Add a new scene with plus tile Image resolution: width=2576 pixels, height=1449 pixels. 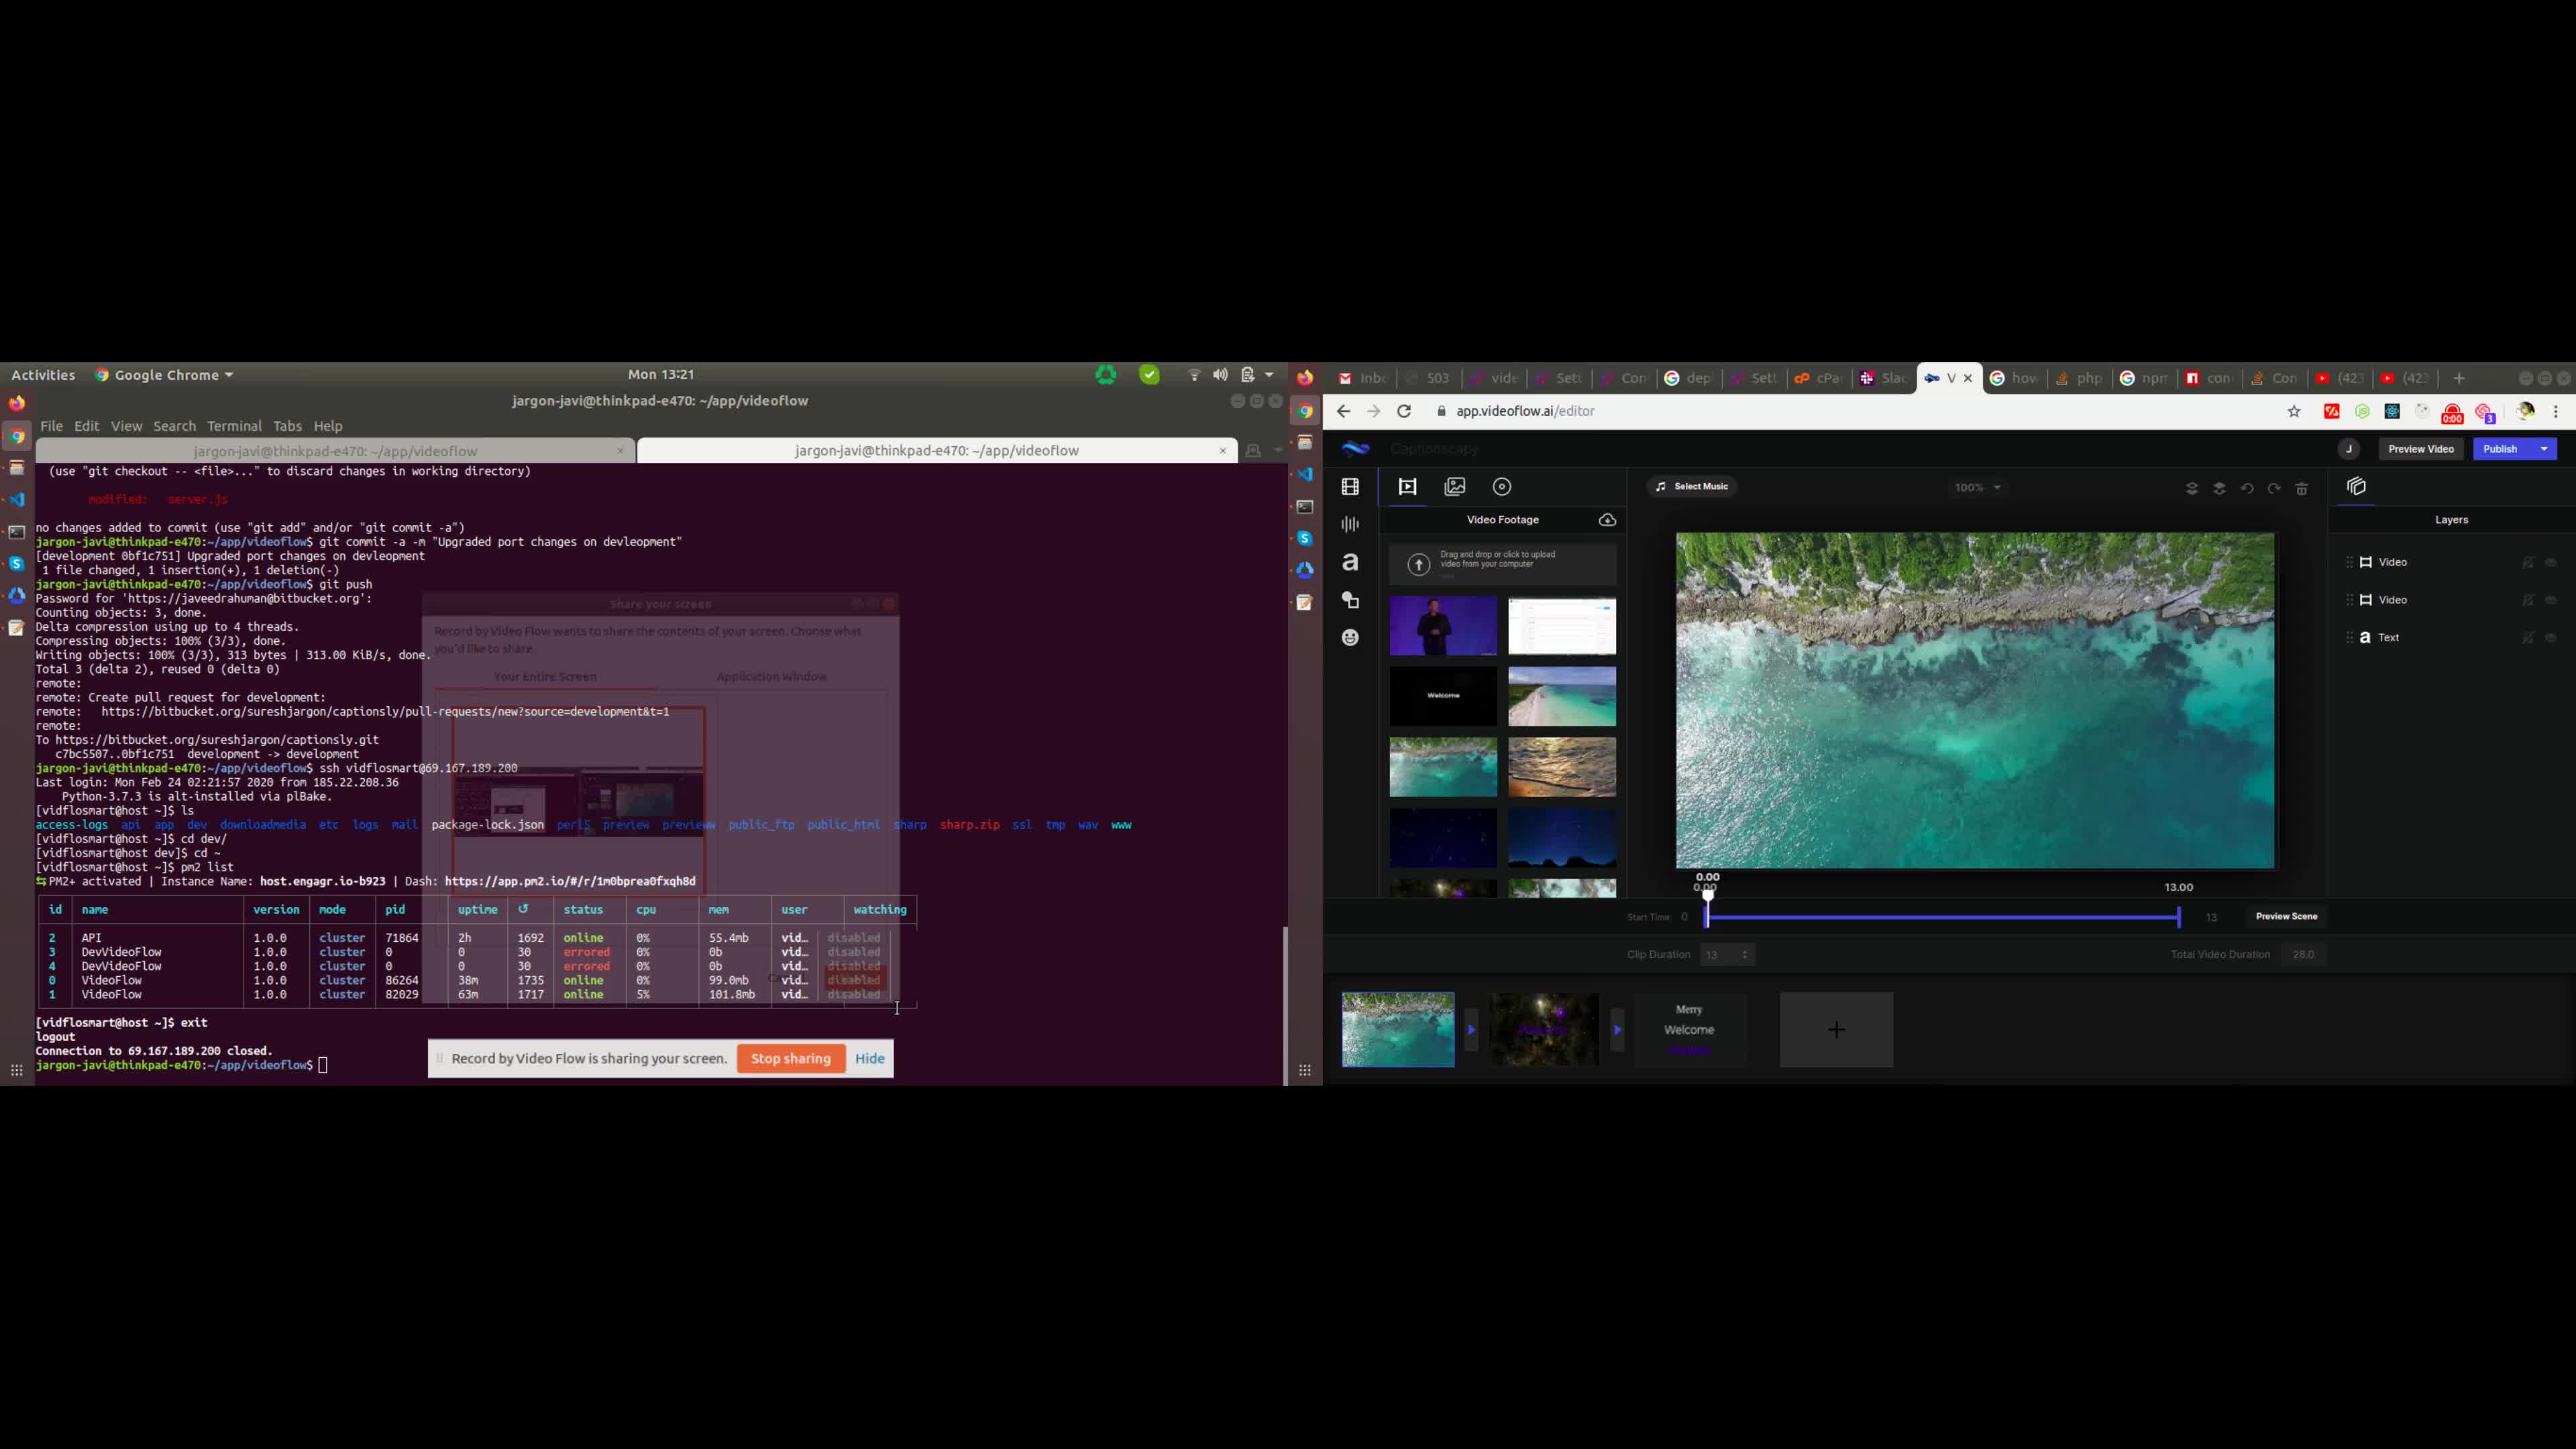coord(1836,1030)
